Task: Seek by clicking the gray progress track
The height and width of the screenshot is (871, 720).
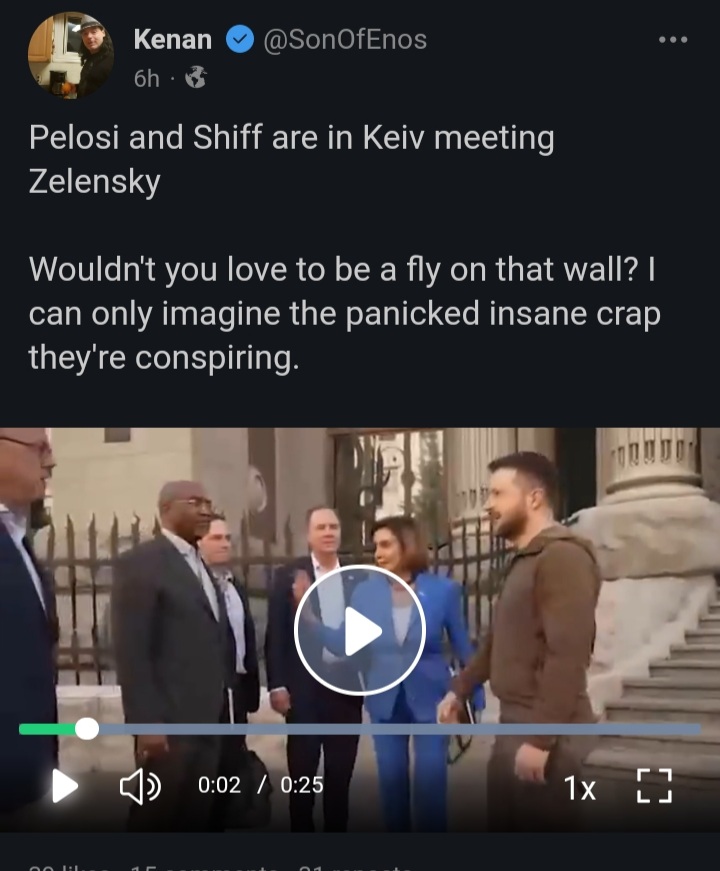Action: 400,729
